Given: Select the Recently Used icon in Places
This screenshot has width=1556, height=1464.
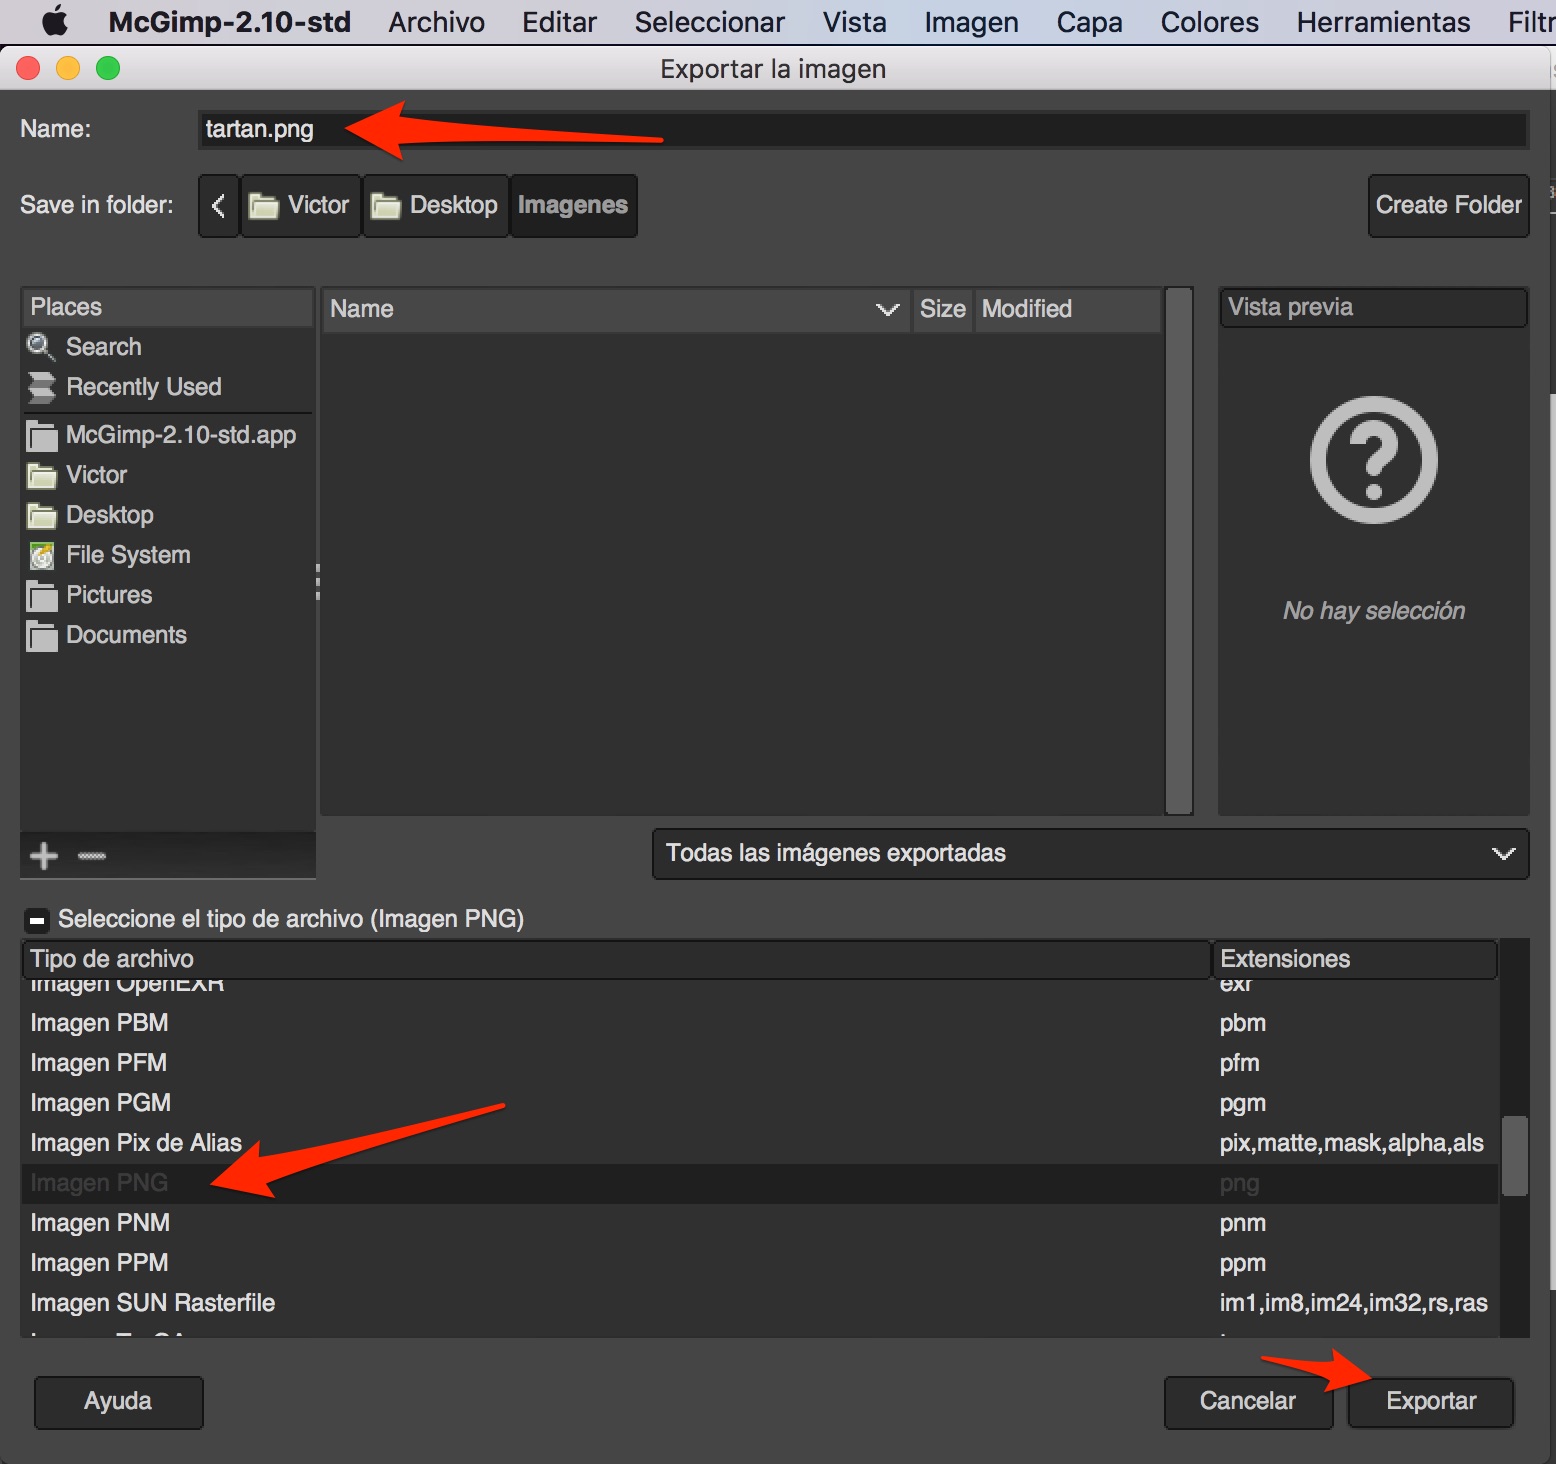Looking at the screenshot, I should coord(41,387).
